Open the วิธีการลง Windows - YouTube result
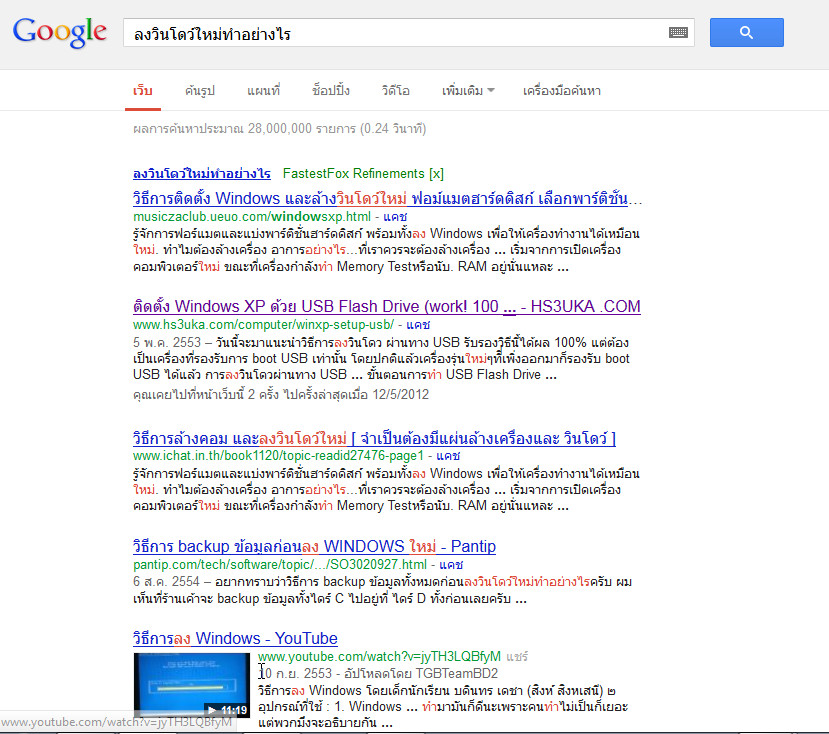Screen dimensions: 829x734 (x=235, y=638)
